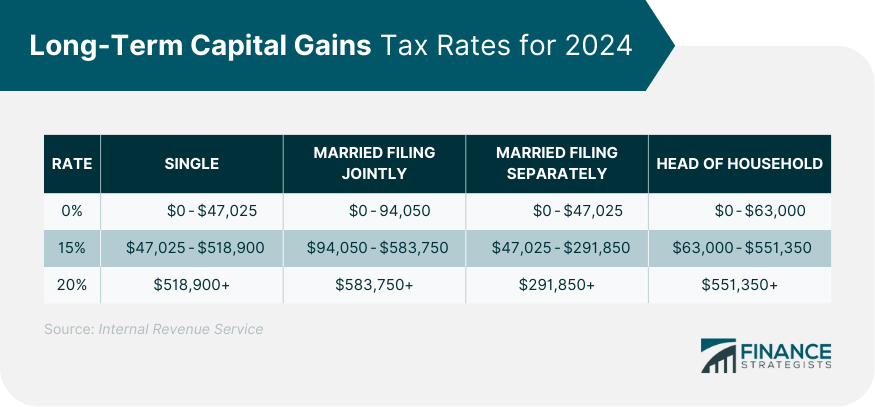The height and width of the screenshot is (407, 875).
Task: Click the $63,000 - $551,350 cell
Action: coord(741,247)
